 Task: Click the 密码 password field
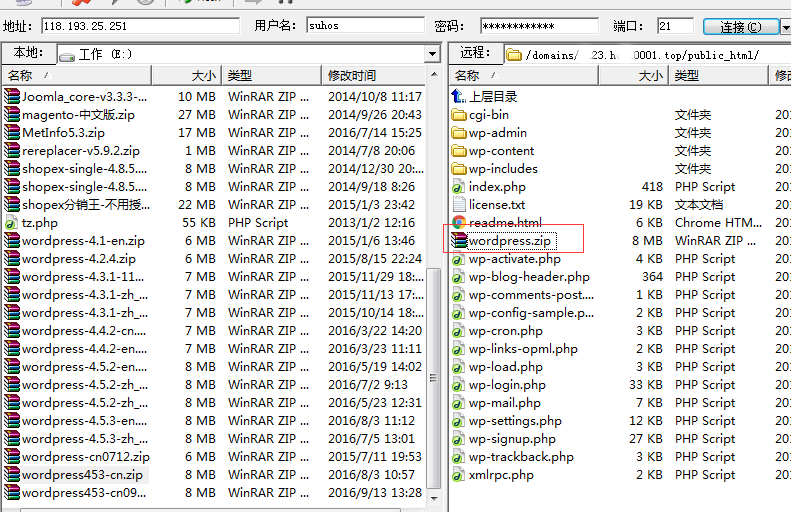click(x=540, y=26)
